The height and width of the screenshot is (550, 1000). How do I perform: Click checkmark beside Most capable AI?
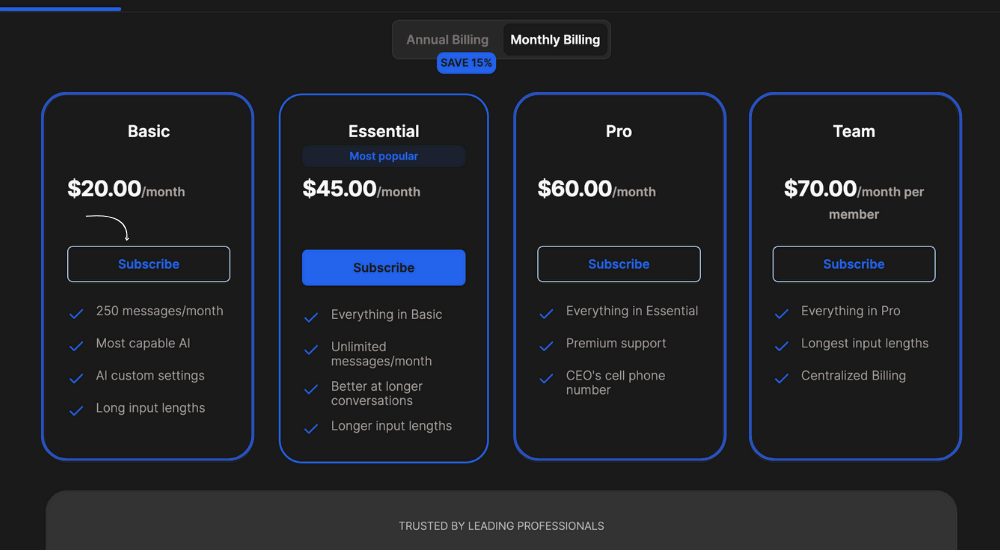(76, 345)
